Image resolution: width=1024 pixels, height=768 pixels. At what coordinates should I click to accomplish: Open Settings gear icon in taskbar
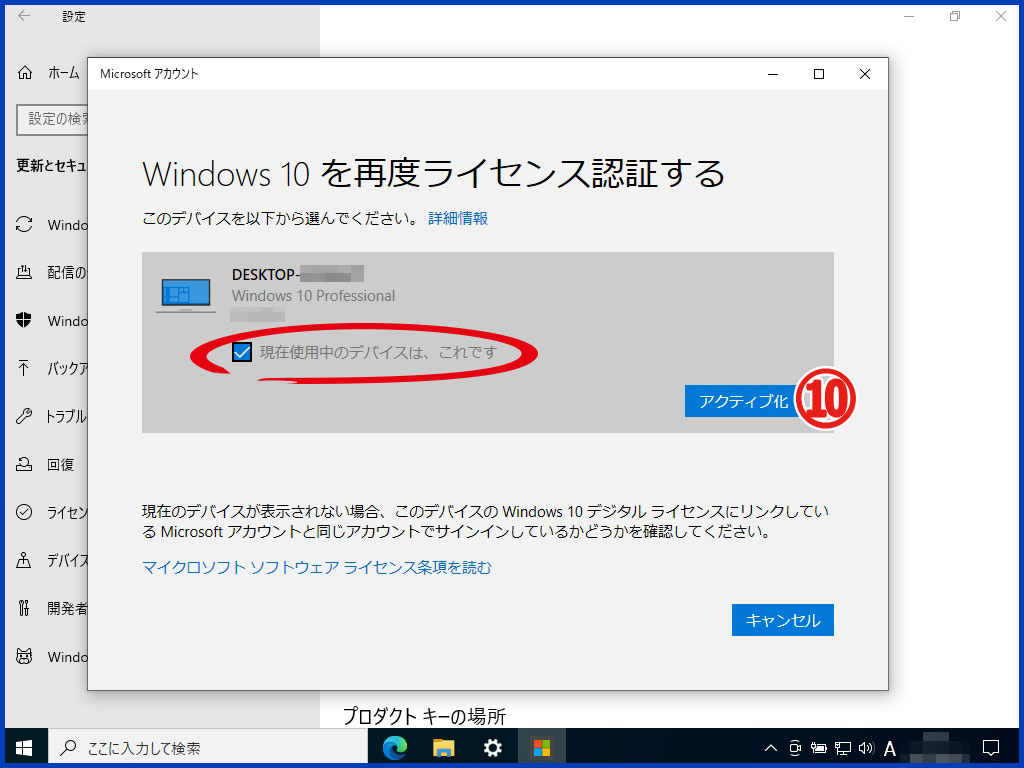tap(492, 747)
